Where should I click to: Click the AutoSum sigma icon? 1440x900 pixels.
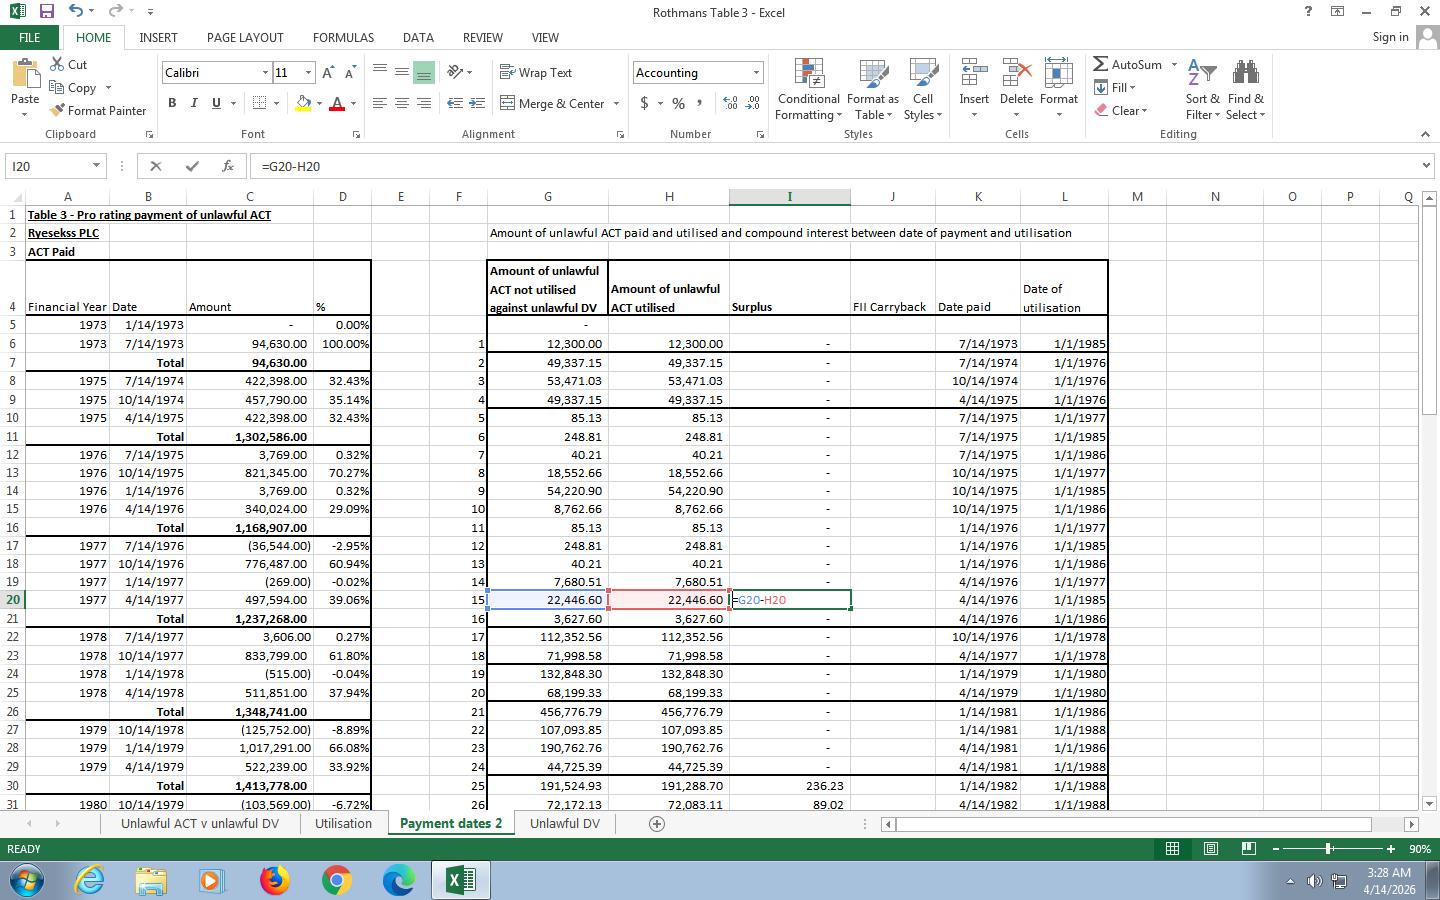[1101, 65]
